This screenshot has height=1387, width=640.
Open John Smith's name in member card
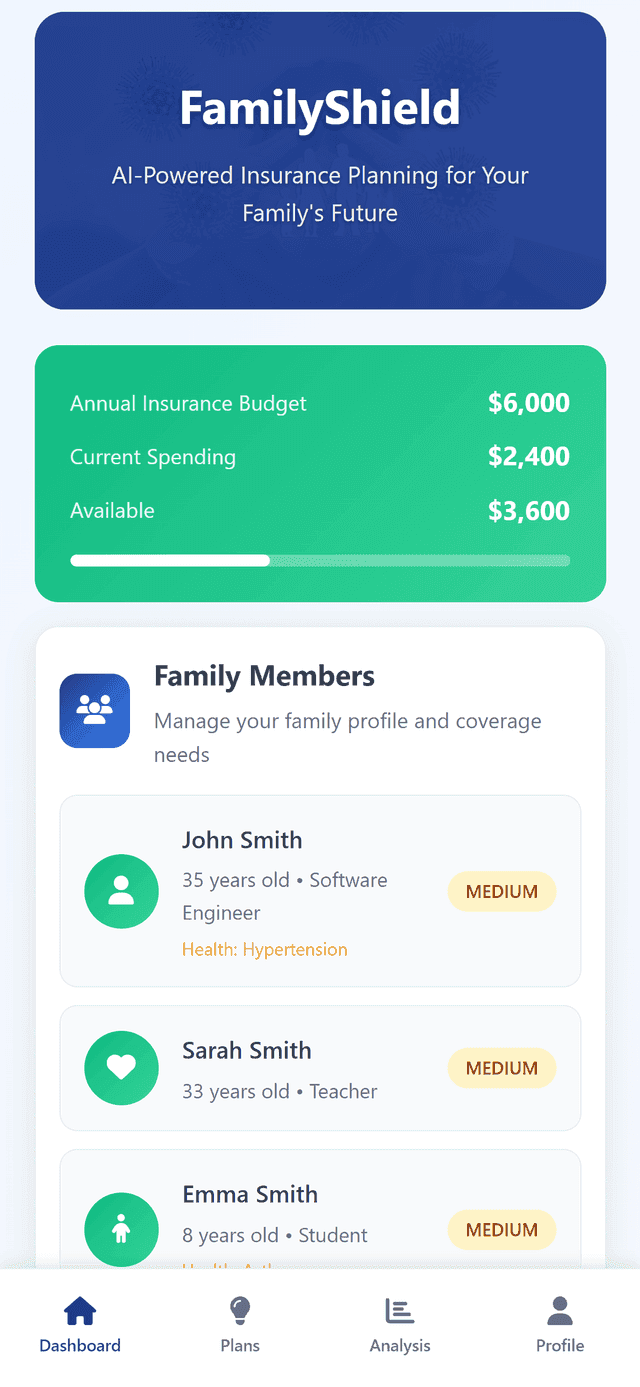pyautogui.click(x=242, y=840)
